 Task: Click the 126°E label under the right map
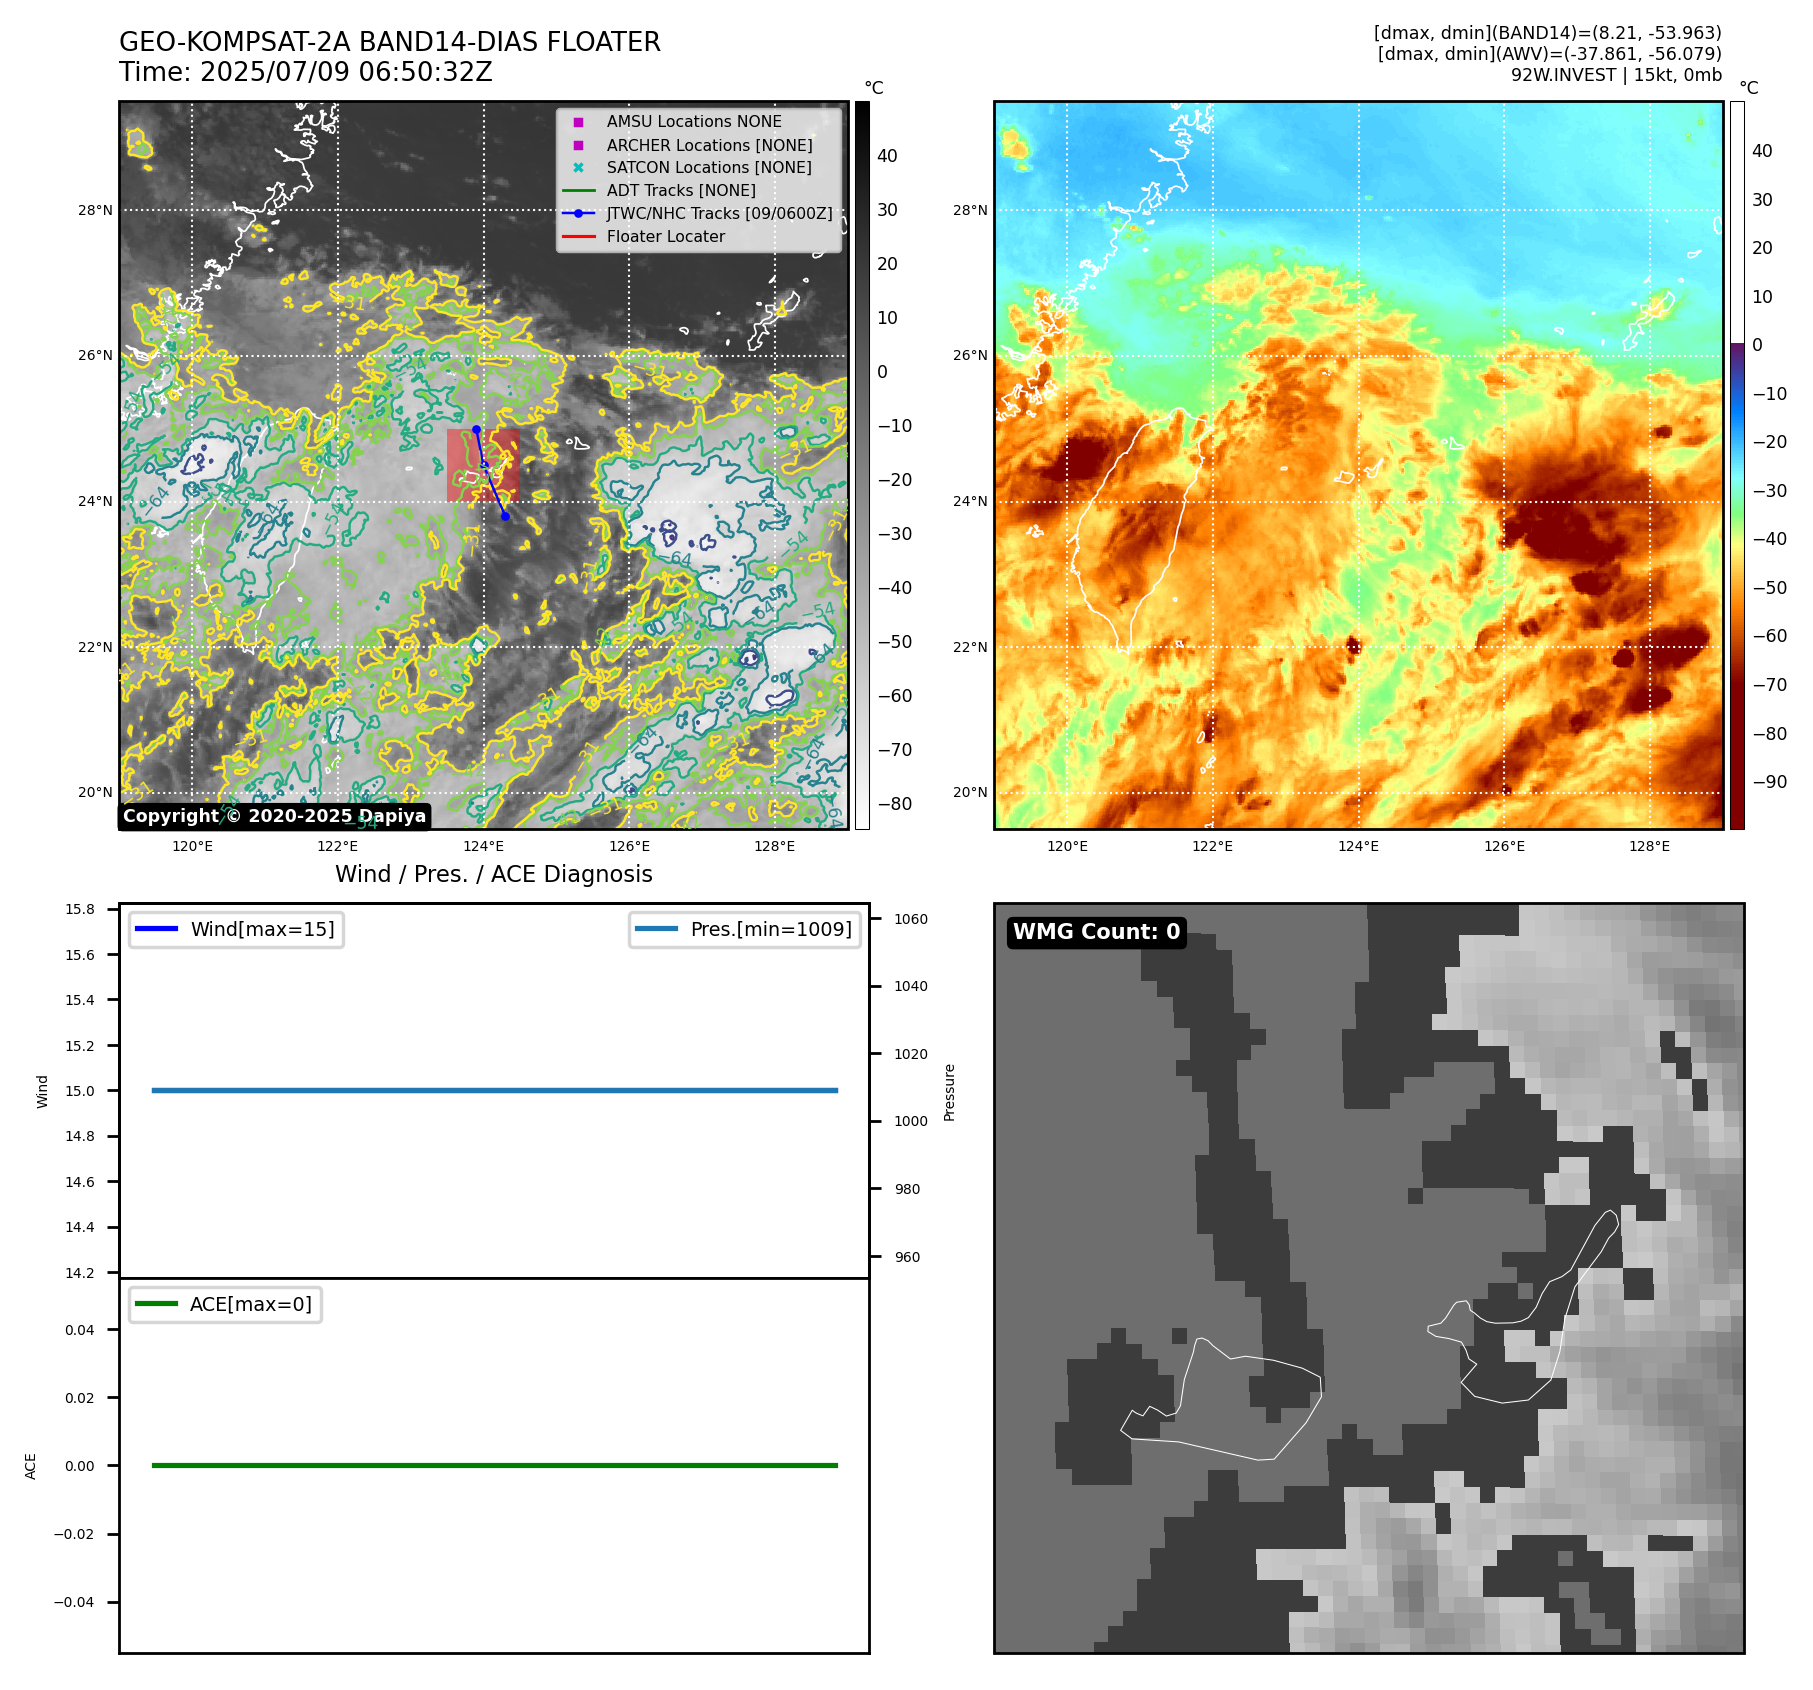[x=1504, y=846]
